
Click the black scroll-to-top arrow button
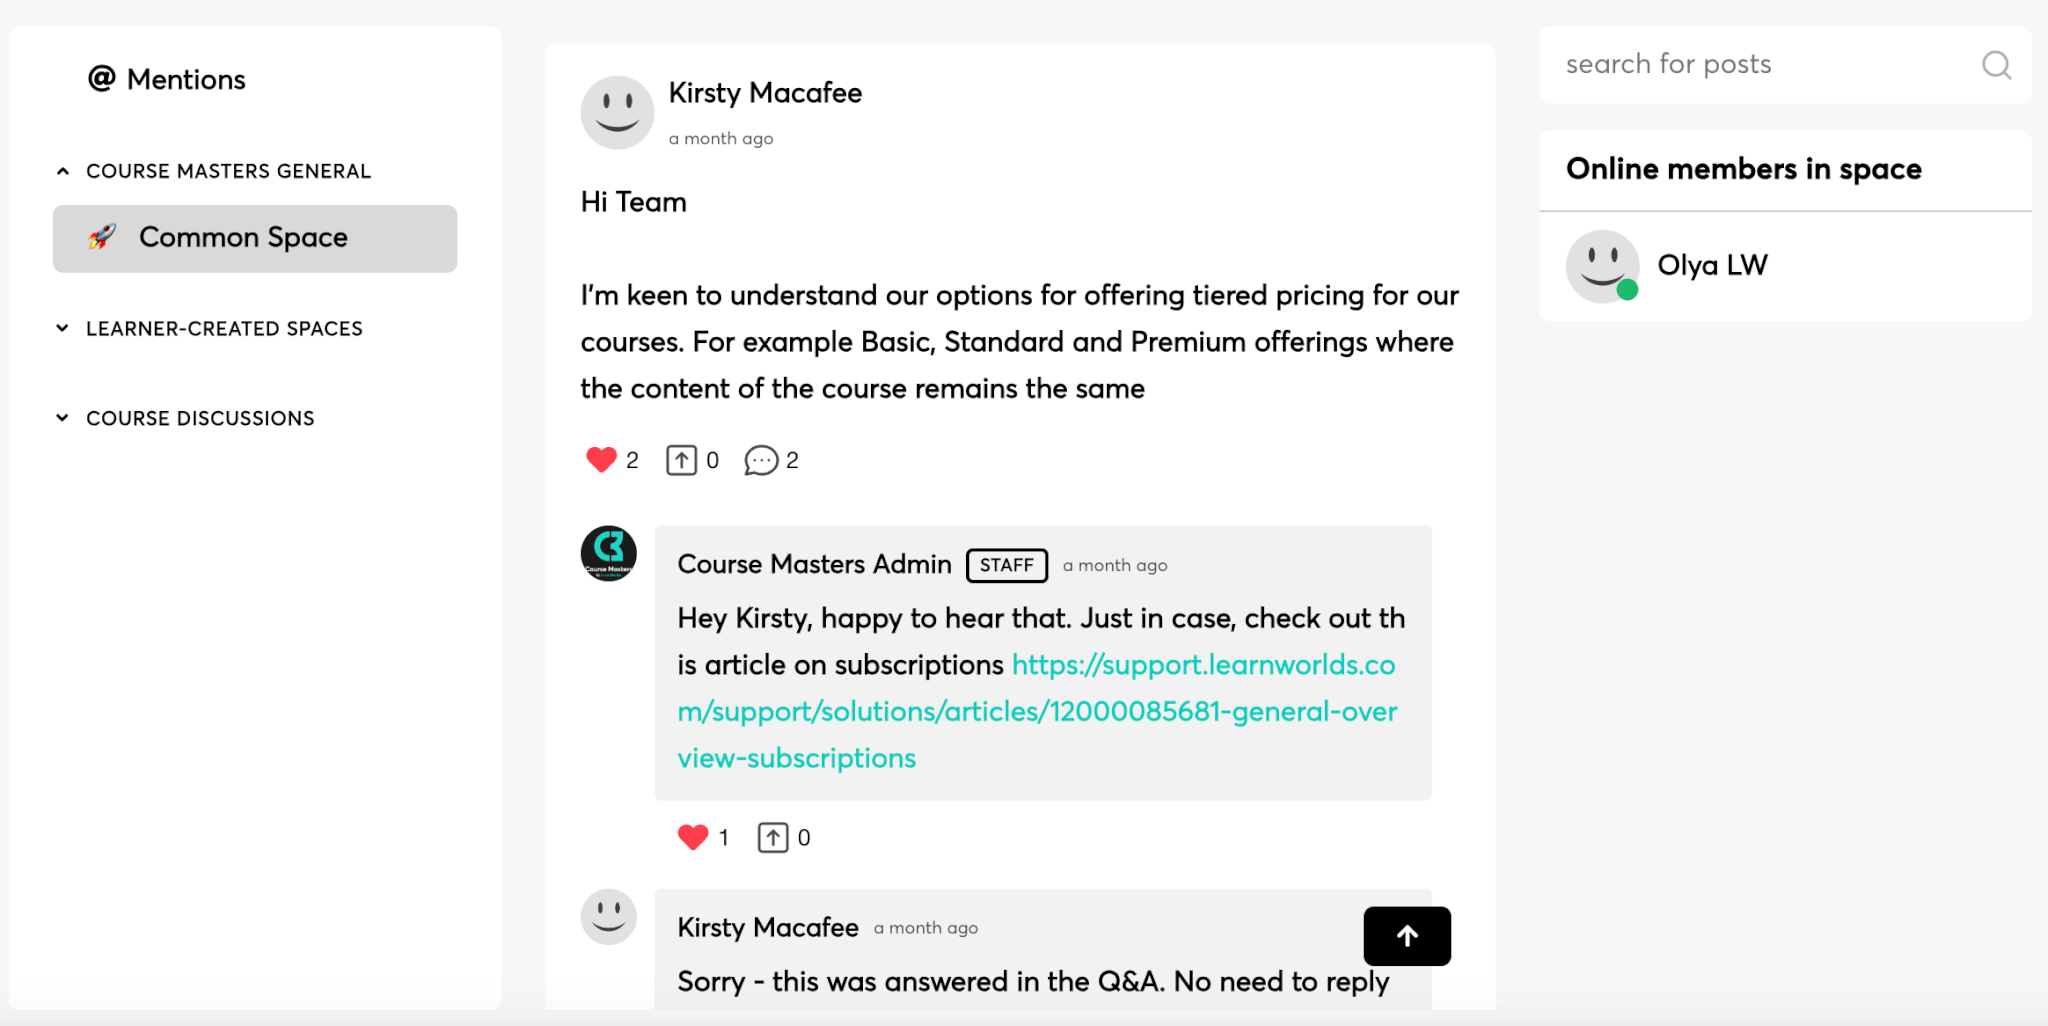tap(1407, 936)
